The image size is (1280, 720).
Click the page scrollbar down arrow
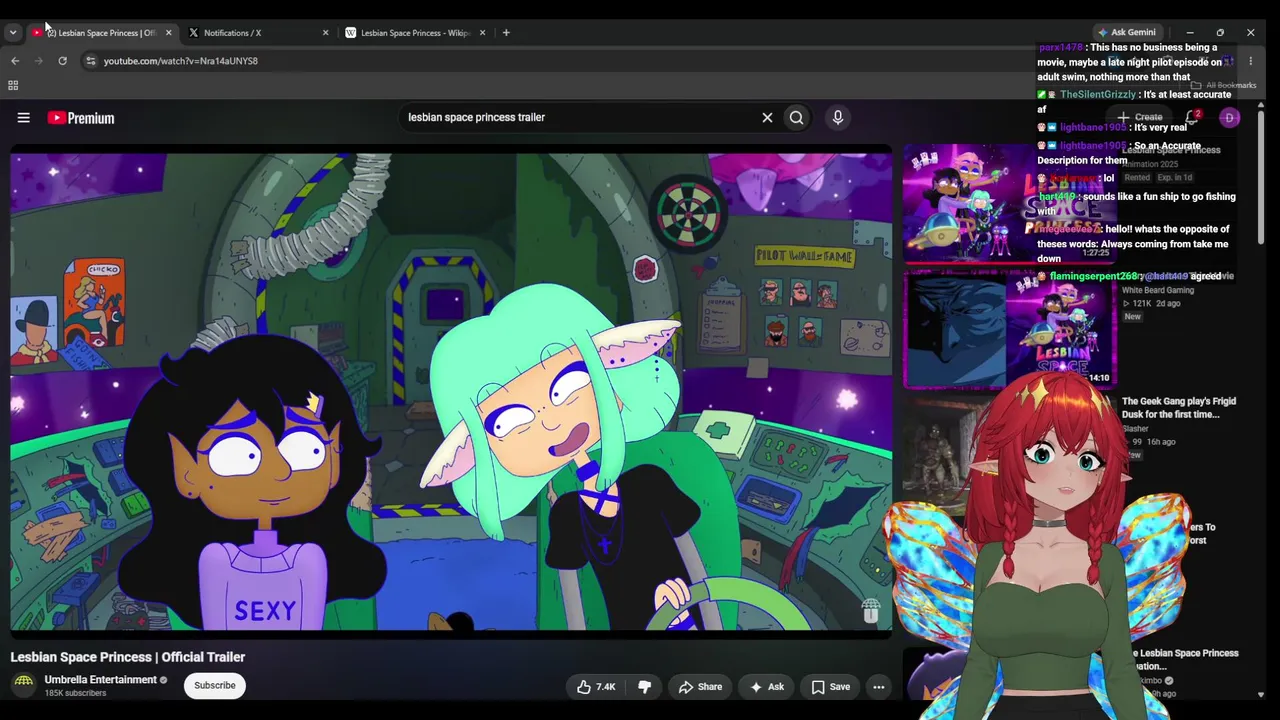click(1261, 694)
